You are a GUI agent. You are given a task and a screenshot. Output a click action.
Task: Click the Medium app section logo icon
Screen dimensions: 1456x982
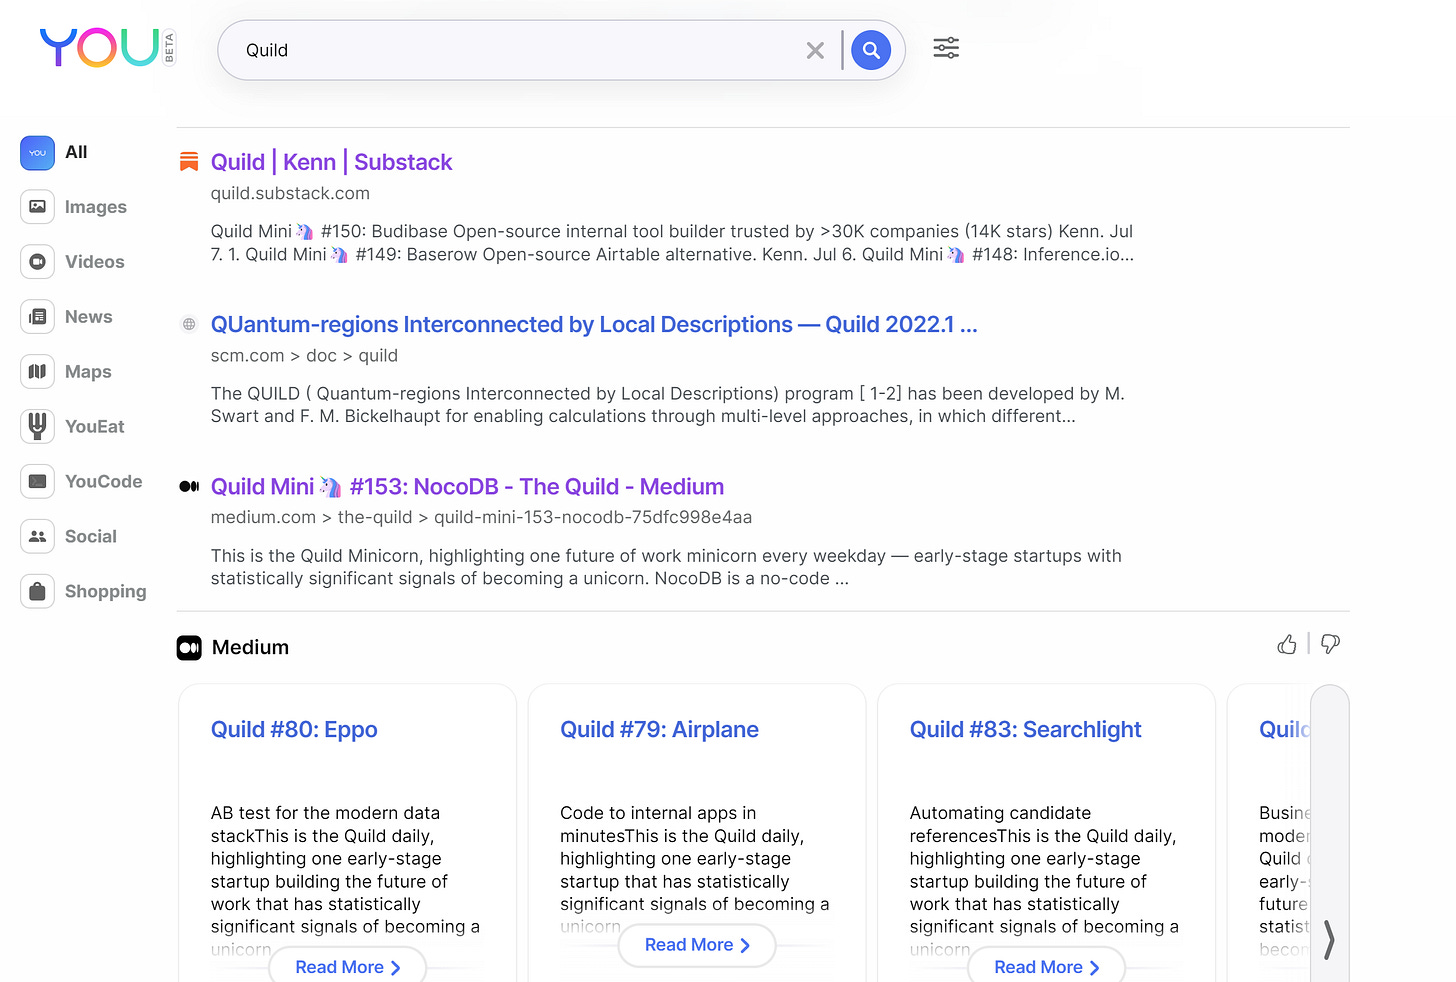[189, 648]
